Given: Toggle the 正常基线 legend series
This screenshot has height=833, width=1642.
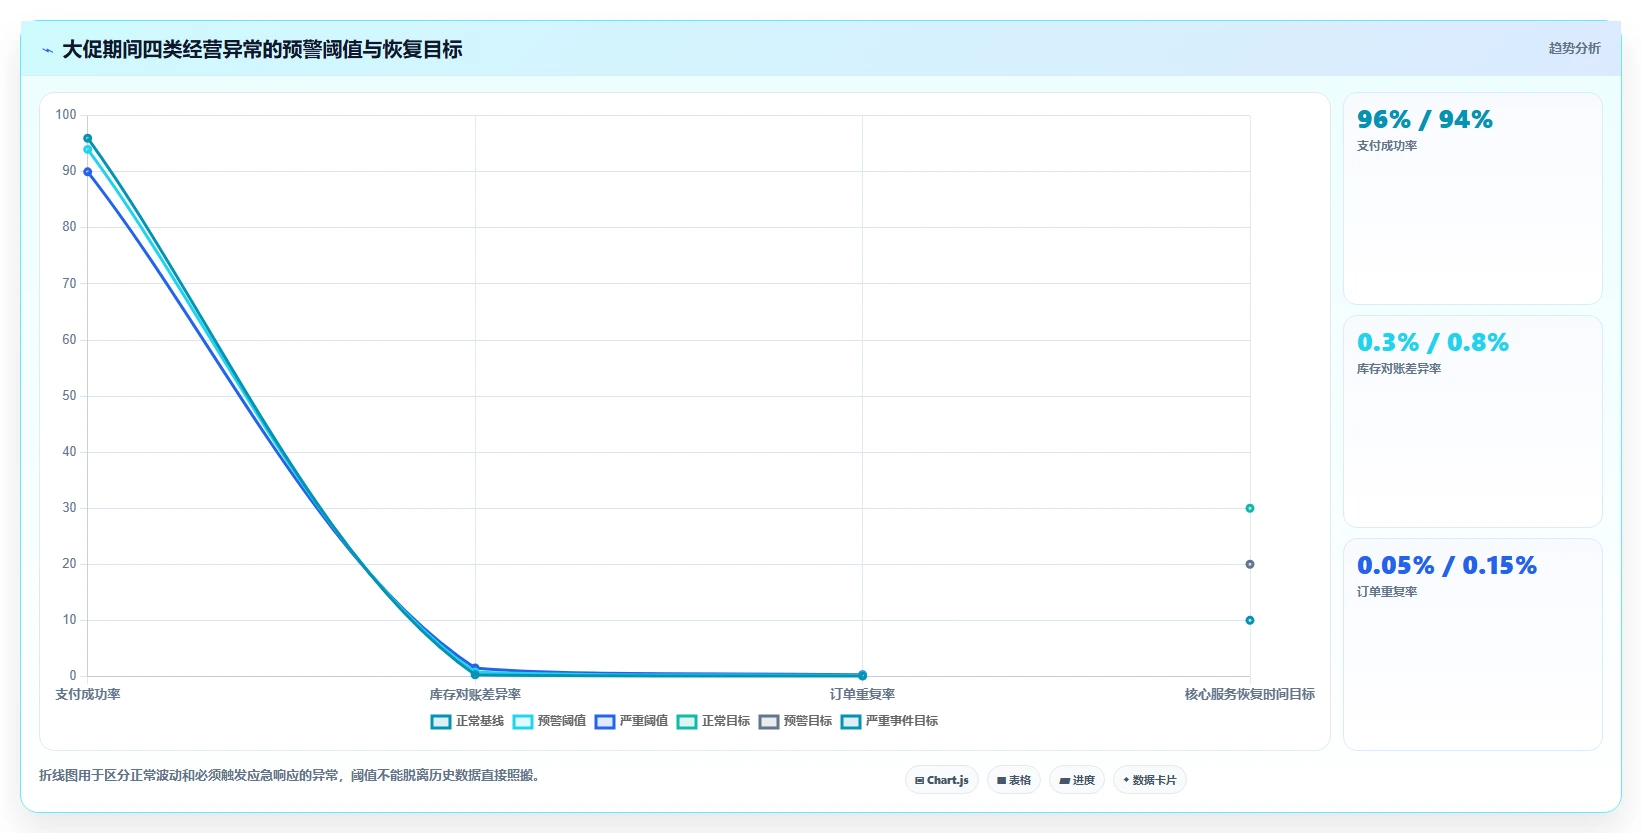Looking at the screenshot, I should [x=467, y=721].
